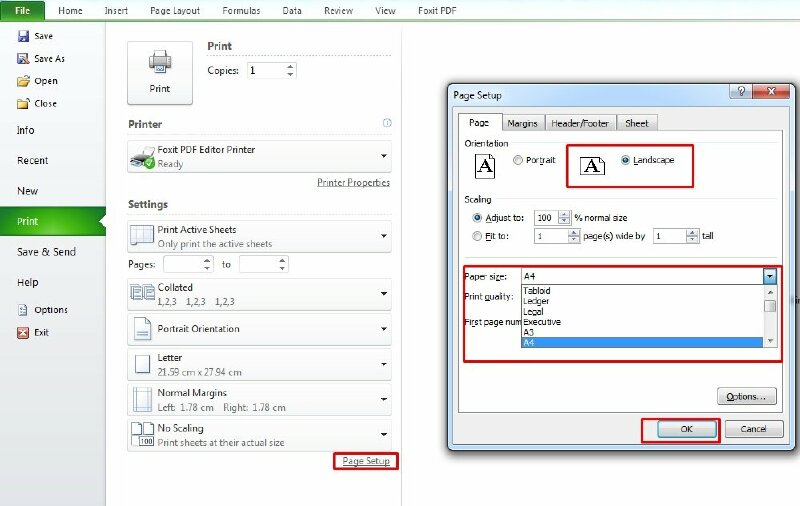Open the Printer Properties link
Screen dimensions: 800x506
click(353, 183)
